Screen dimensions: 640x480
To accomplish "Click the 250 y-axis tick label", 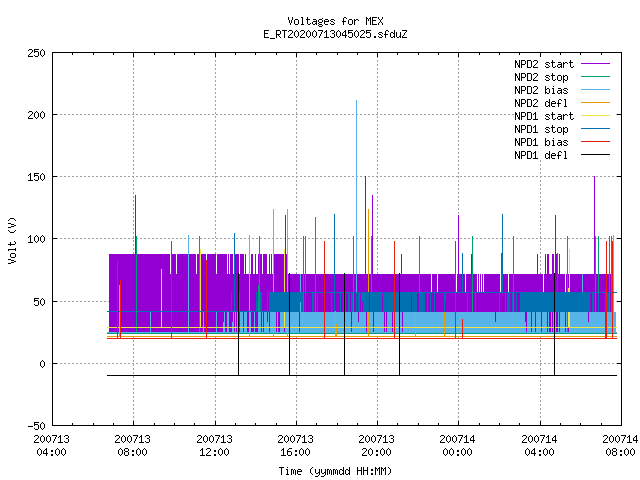I will click(x=36, y=53).
